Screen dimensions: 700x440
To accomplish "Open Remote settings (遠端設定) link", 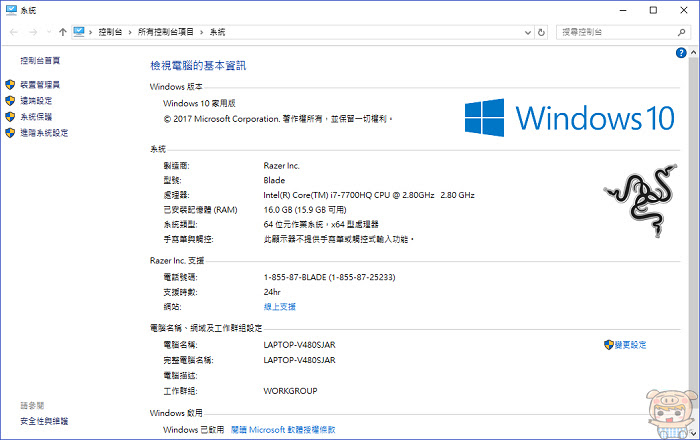I will pos(36,101).
